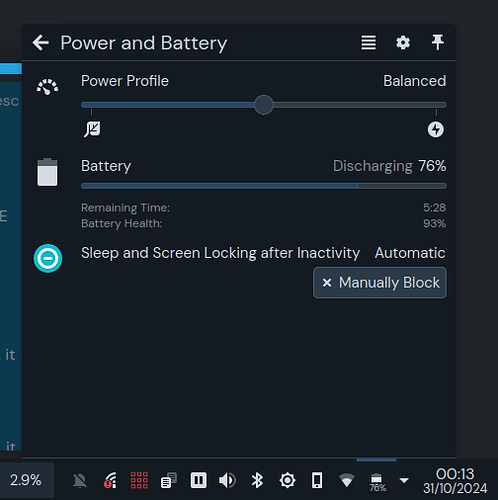Move the Power Profile slider handle

pyautogui.click(x=264, y=105)
